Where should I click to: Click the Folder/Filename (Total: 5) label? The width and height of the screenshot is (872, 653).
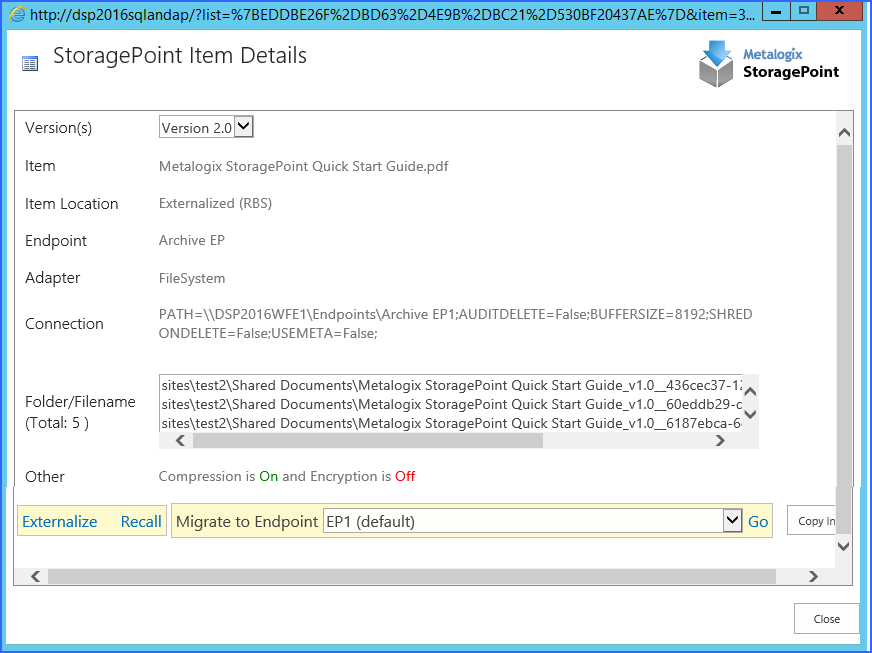[80, 412]
